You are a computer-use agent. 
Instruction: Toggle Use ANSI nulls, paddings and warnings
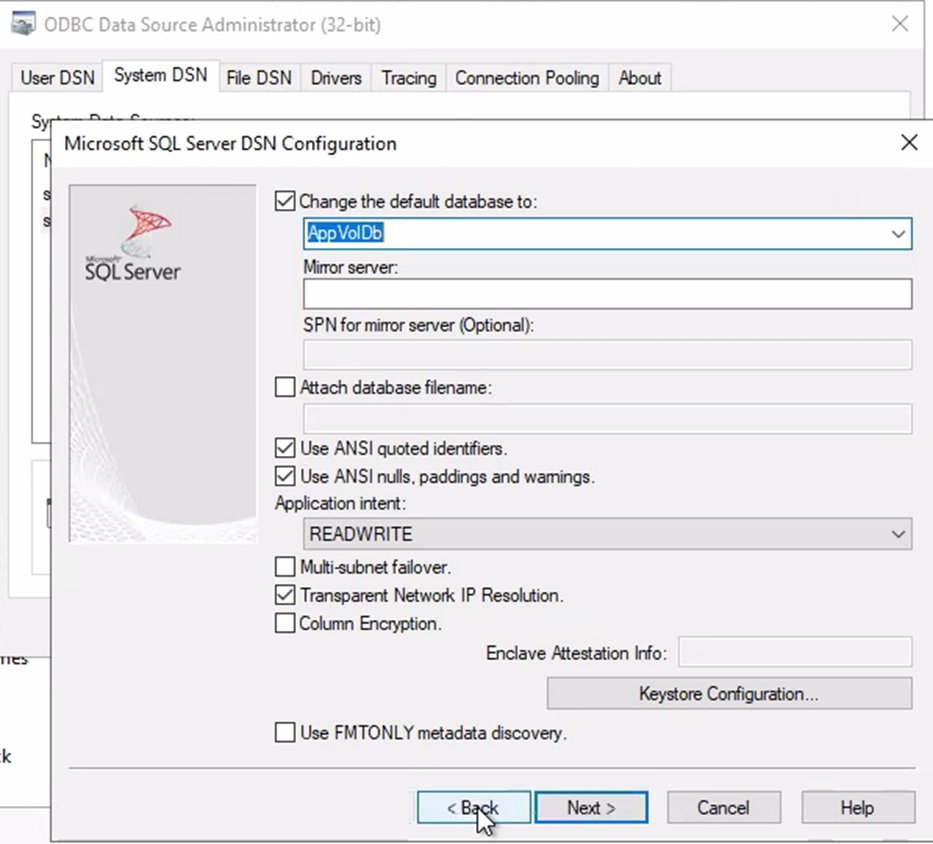point(285,477)
